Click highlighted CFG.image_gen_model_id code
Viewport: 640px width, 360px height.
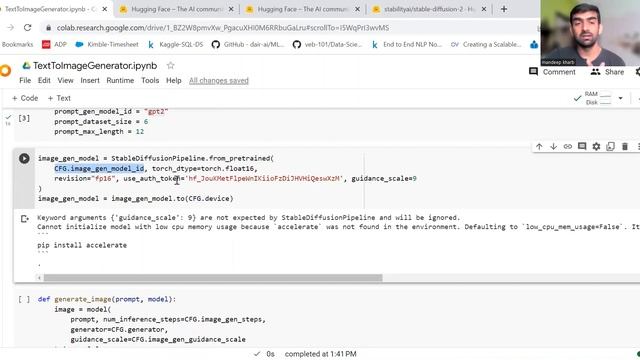99,169
